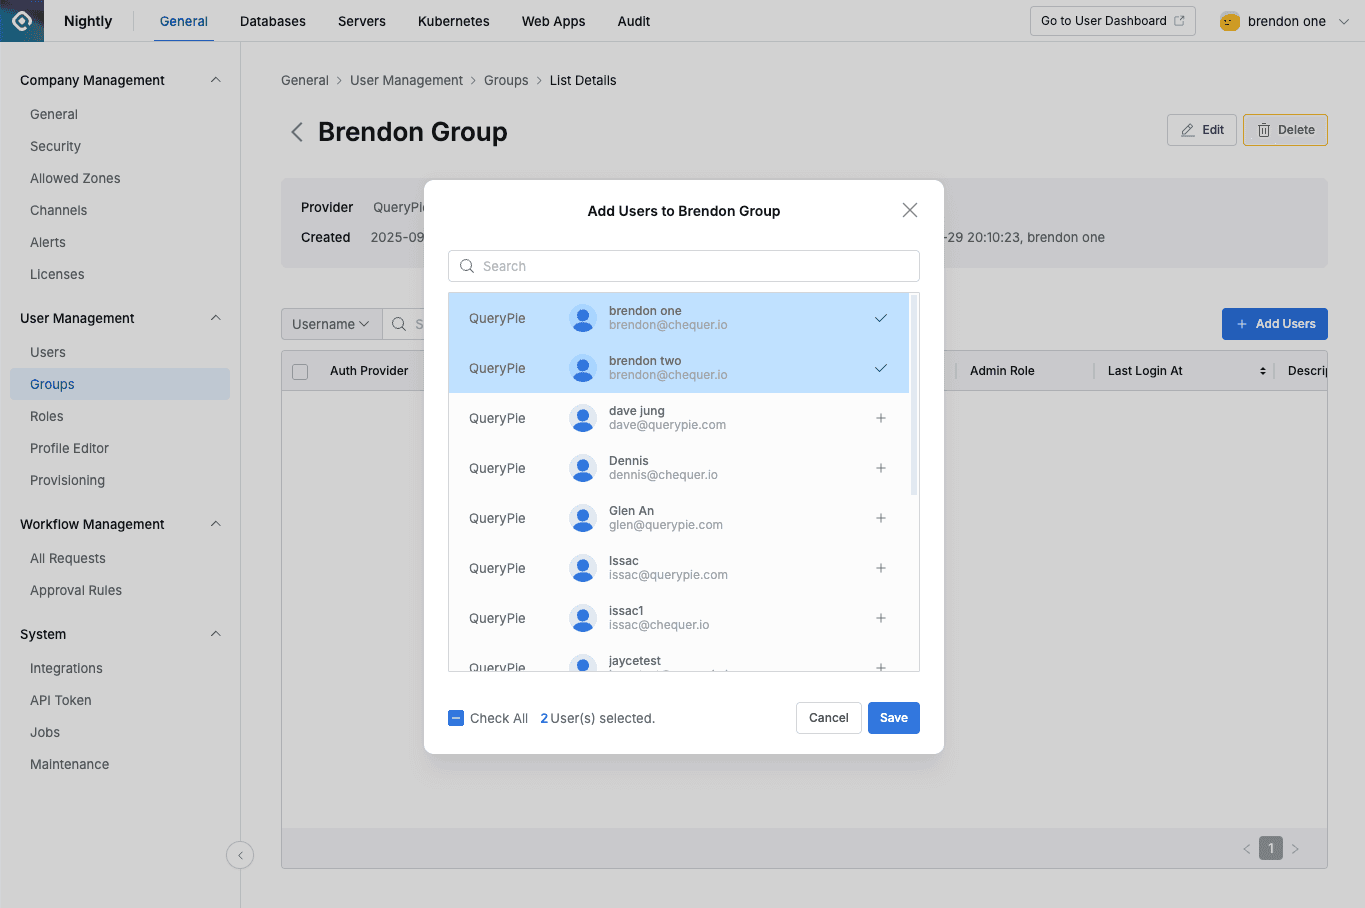Save the selected users
The width and height of the screenshot is (1365, 908).
point(893,718)
